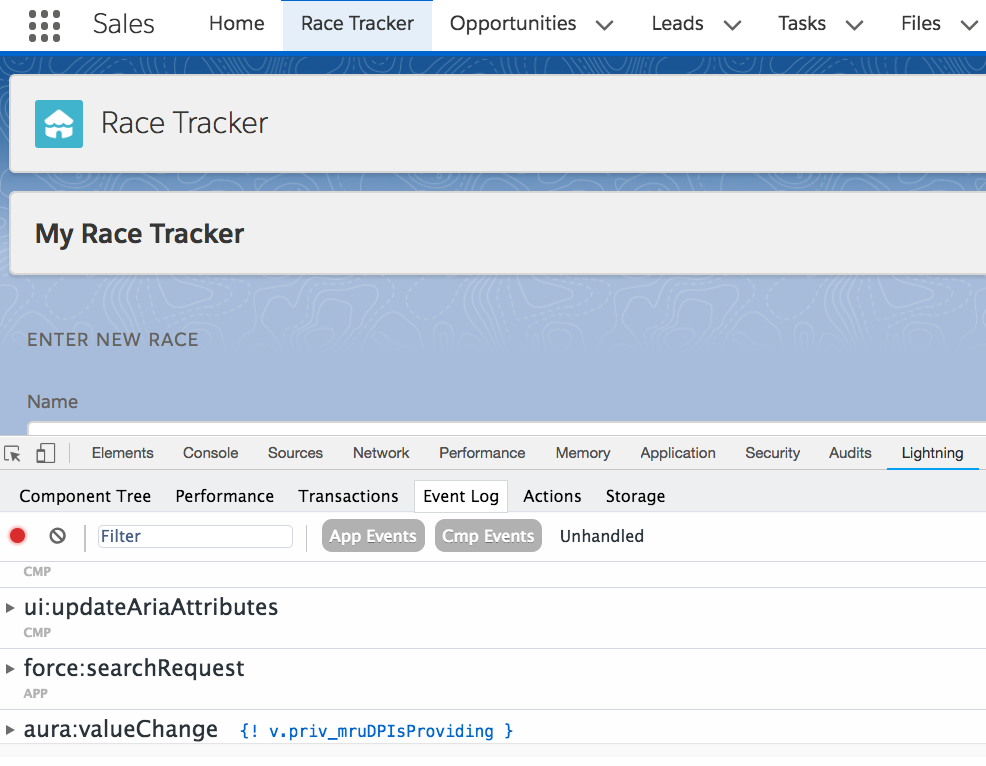Expand the ui:updateAriaAttributes event entry
The image size is (986, 766).
click(x=11, y=608)
